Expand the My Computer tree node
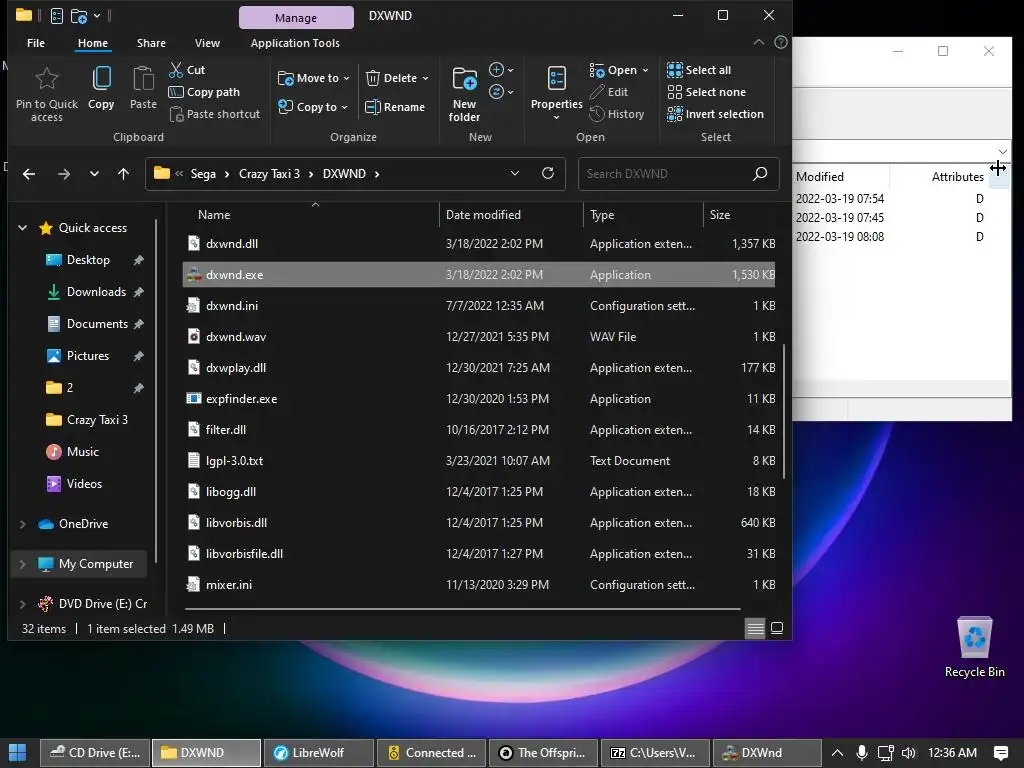1024x768 pixels. [22, 564]
